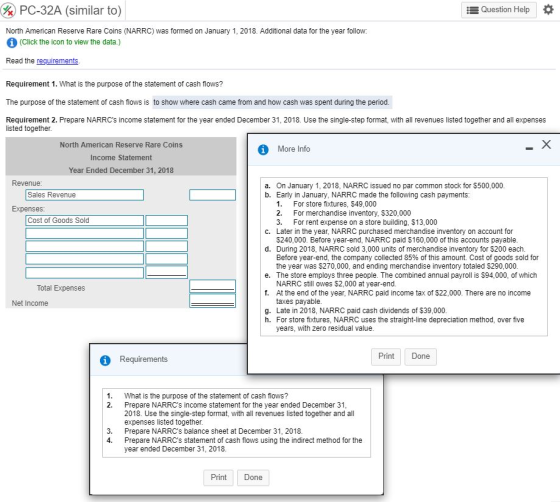560x502 pixels.
Task: Open the Question Help menu
Action: click(x=499, y=10)
